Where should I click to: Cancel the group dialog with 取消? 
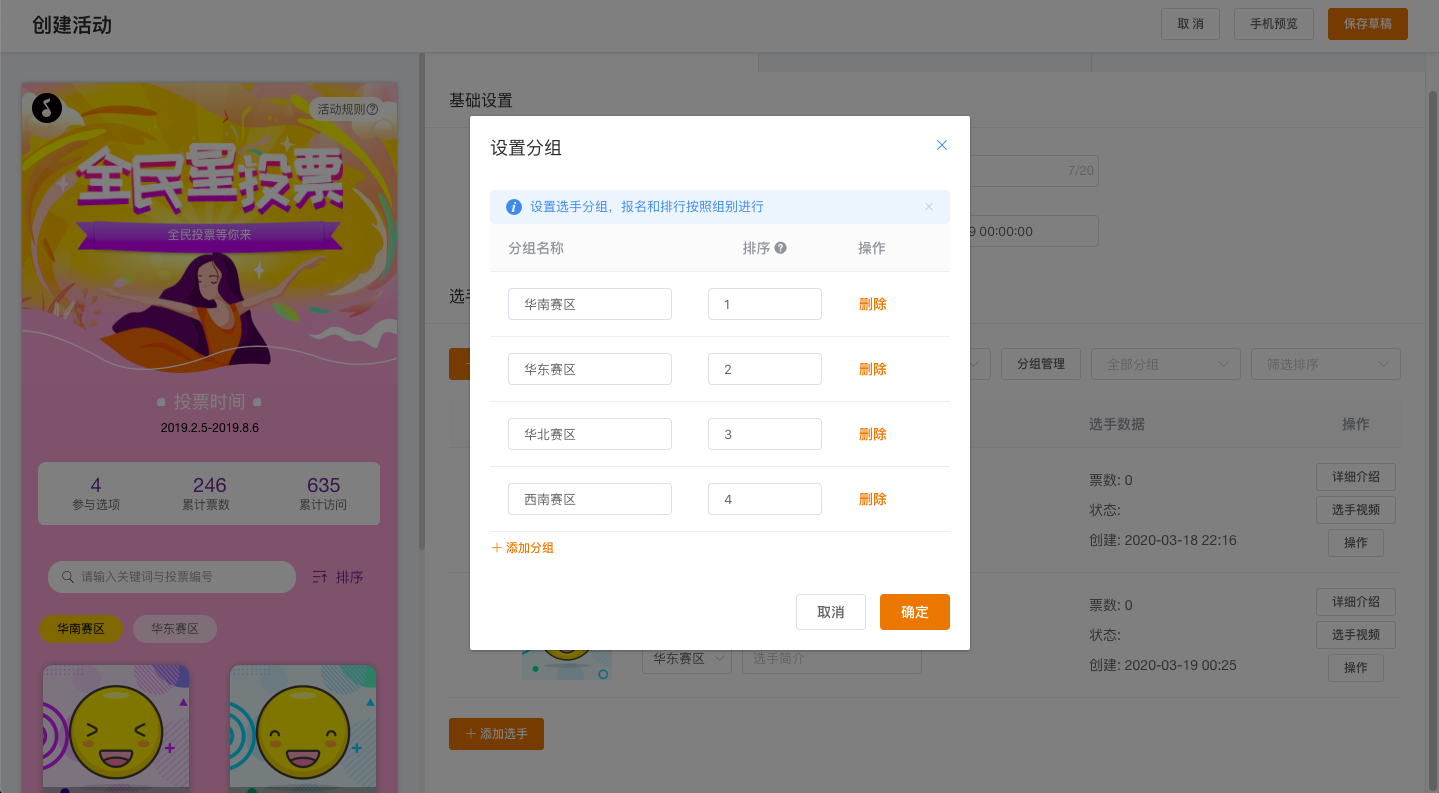pyautogui.click(x=830, y=612)
